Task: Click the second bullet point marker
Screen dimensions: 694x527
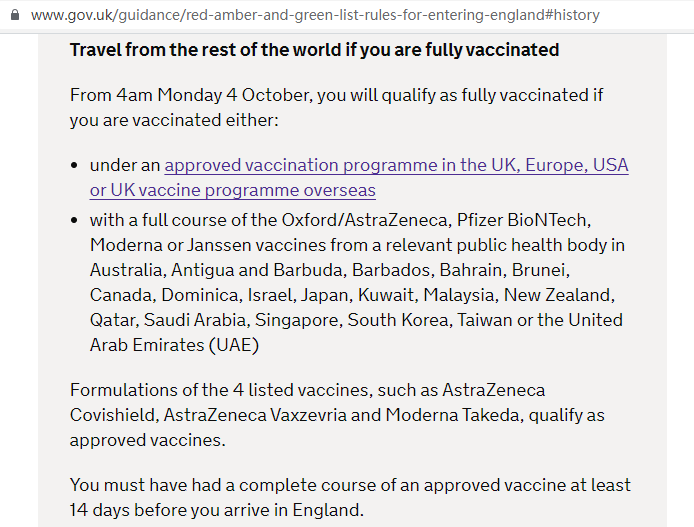Action: click(74, 220)
